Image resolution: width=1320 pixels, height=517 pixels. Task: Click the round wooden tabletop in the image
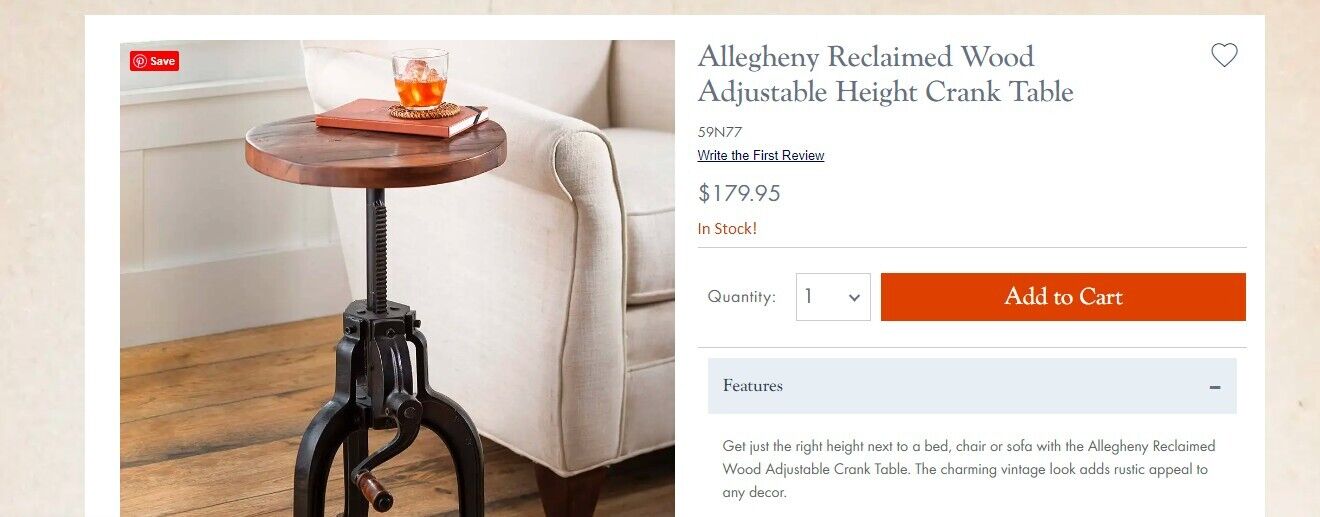pos(376,152)
